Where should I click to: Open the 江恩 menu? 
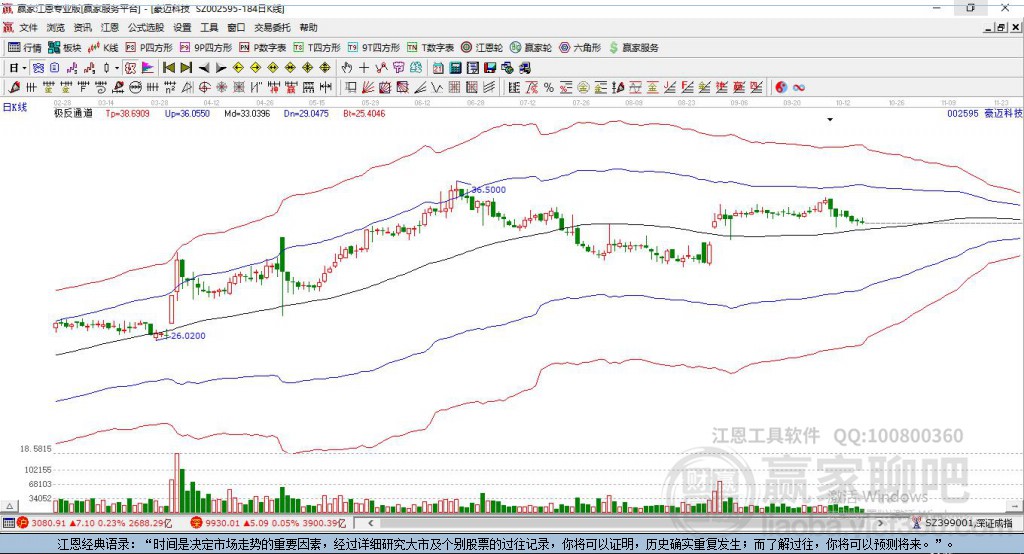coord(110,27)
